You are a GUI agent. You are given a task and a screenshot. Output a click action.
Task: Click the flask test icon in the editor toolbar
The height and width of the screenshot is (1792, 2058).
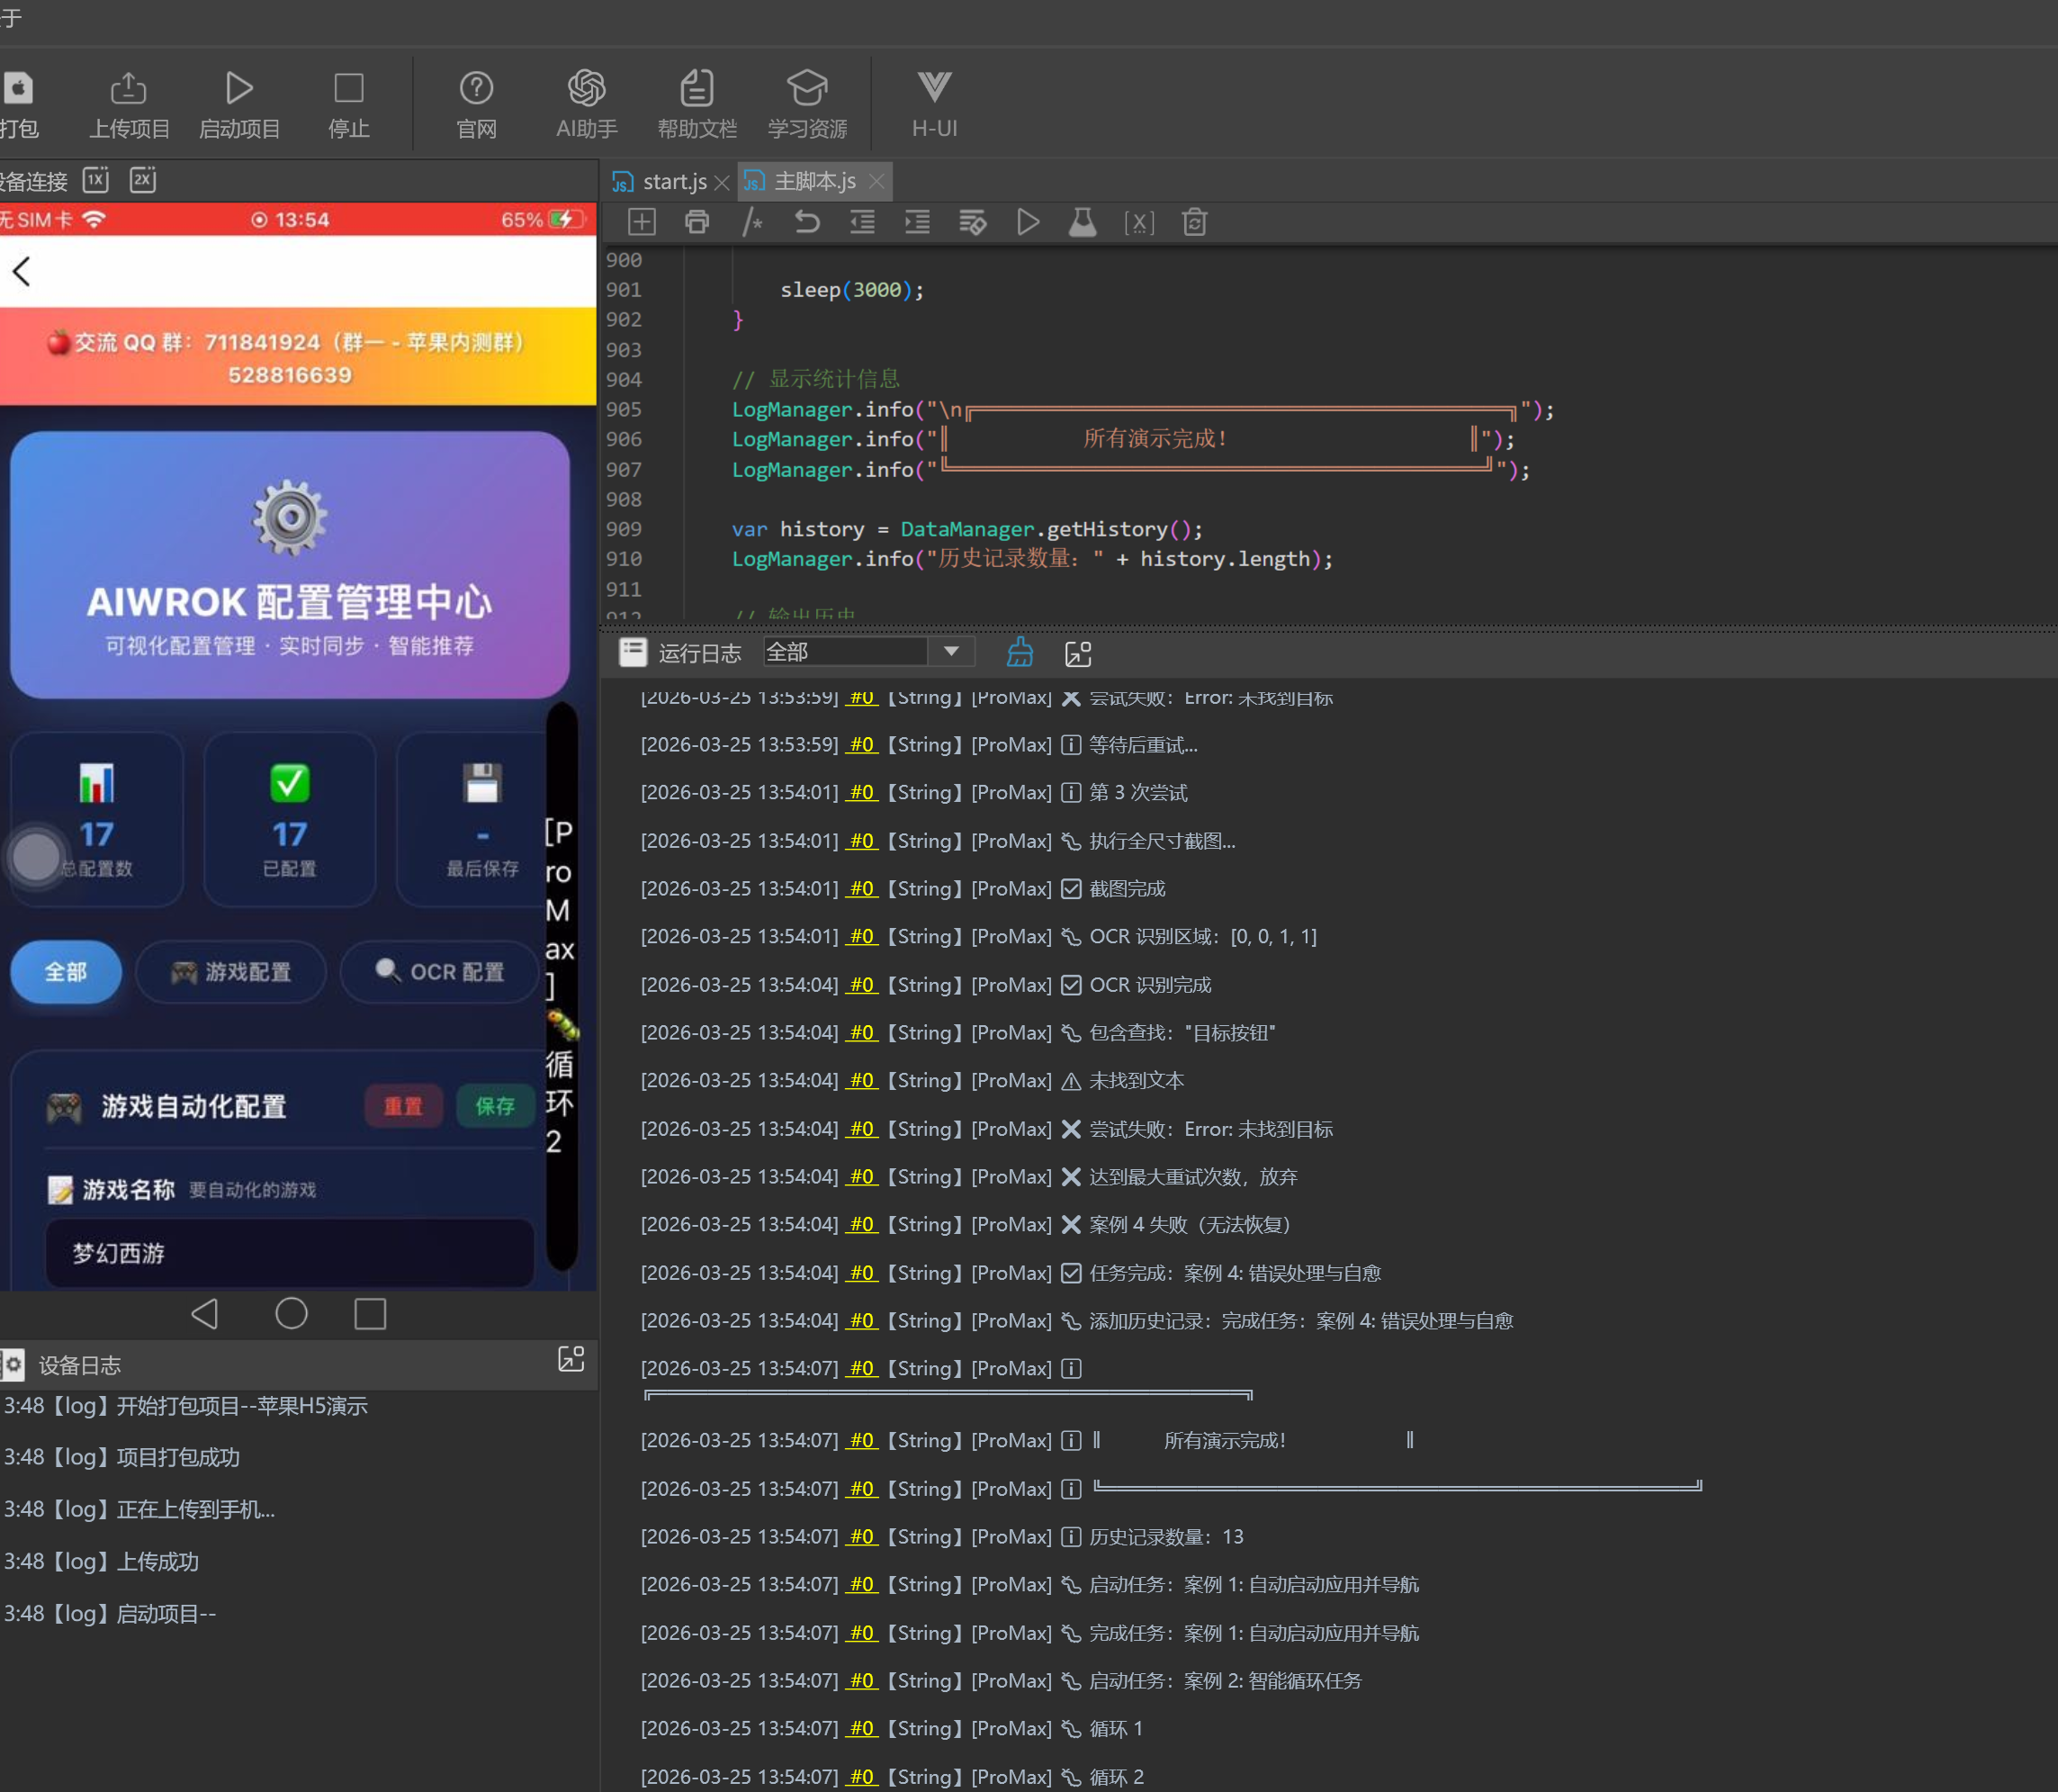click(x=1082, y=222)
